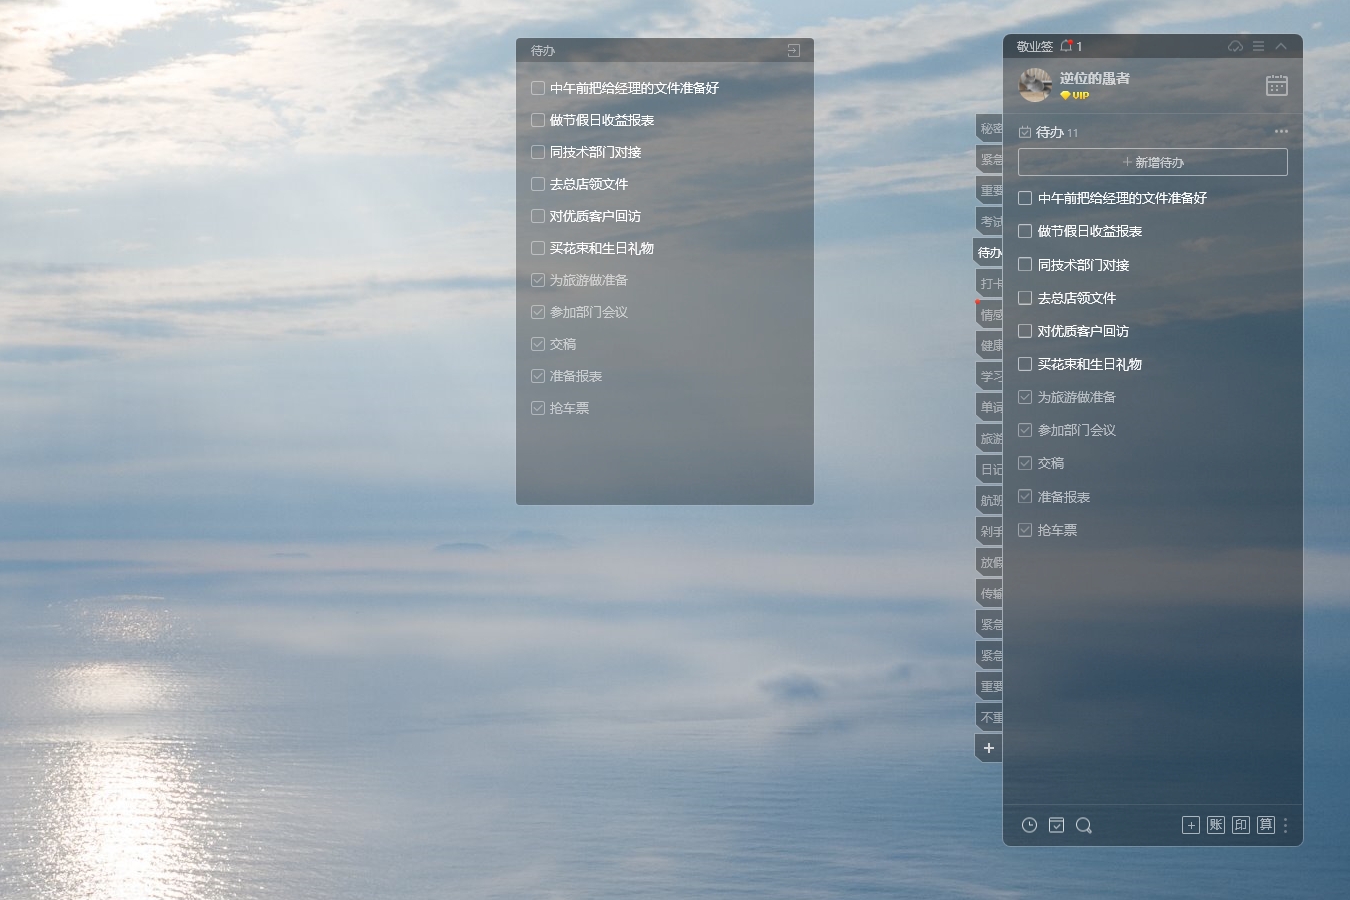The width and height of the screenshot is (1350, 900).
Task: Click the cloud sync icon
Action: [x=1236, y=46]
